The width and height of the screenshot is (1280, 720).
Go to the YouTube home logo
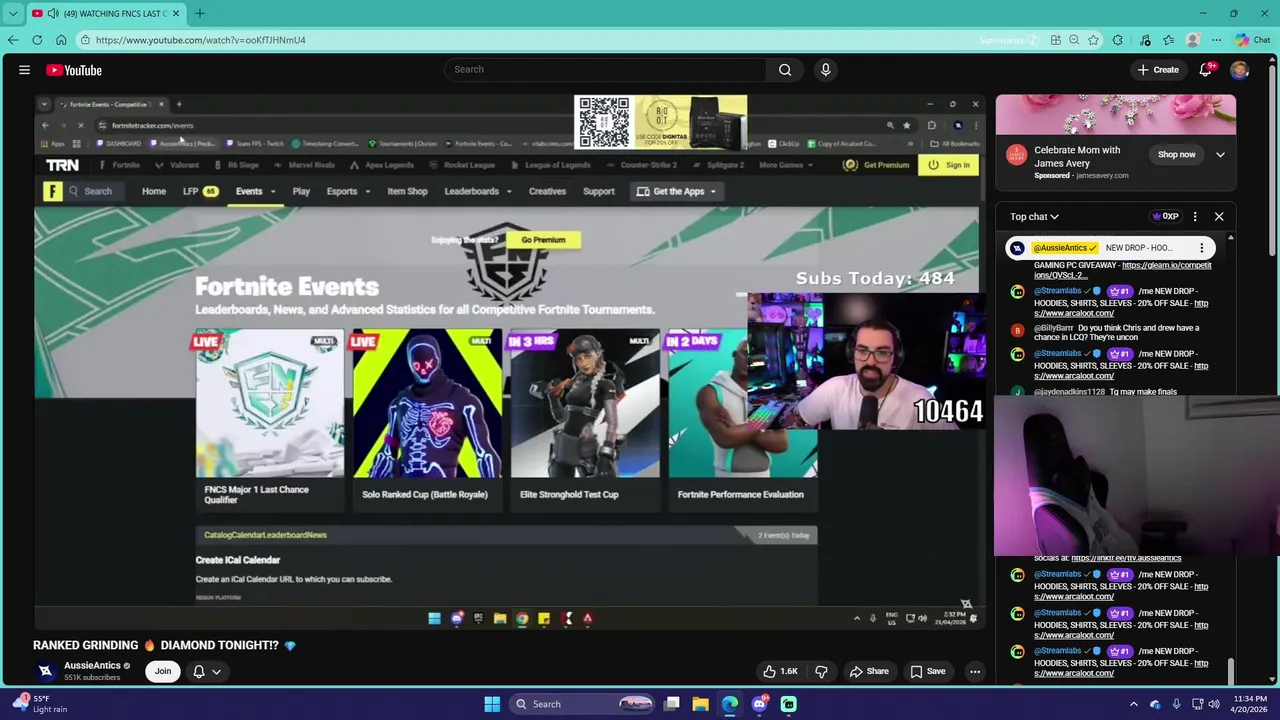pos(74,70)
